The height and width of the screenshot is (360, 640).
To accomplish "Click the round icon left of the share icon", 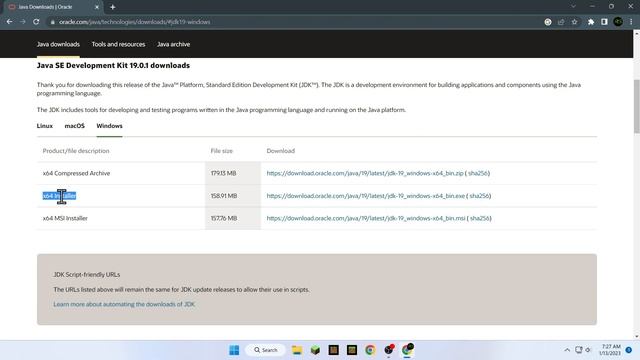I will (x=548, y=22).
